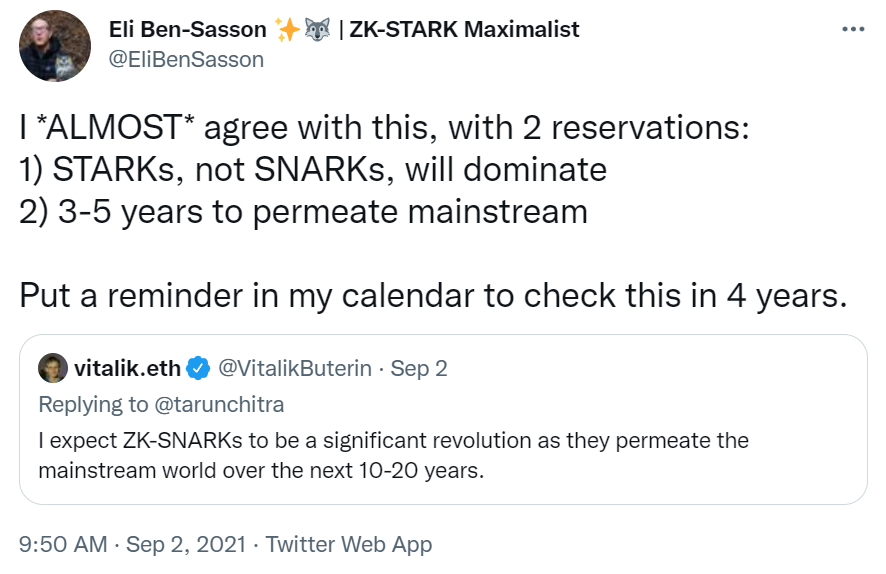Open quoted tweet text about ZK-SNARKs revolution
Image resolution: width=886 pixels, height=574 pixels.
tap(393, 455)
